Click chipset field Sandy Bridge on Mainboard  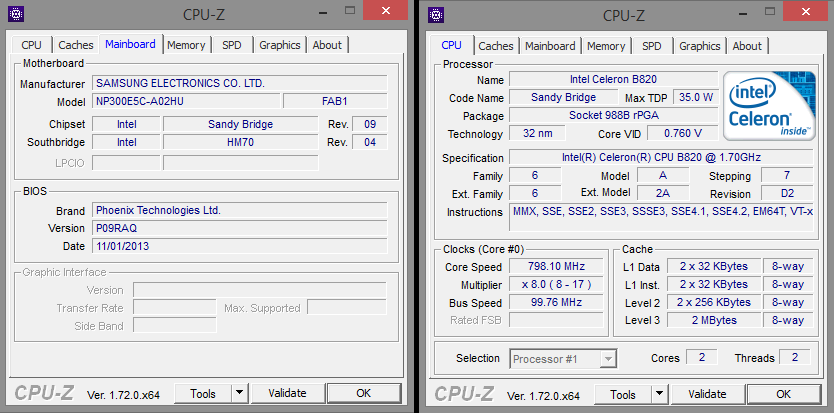240,125
